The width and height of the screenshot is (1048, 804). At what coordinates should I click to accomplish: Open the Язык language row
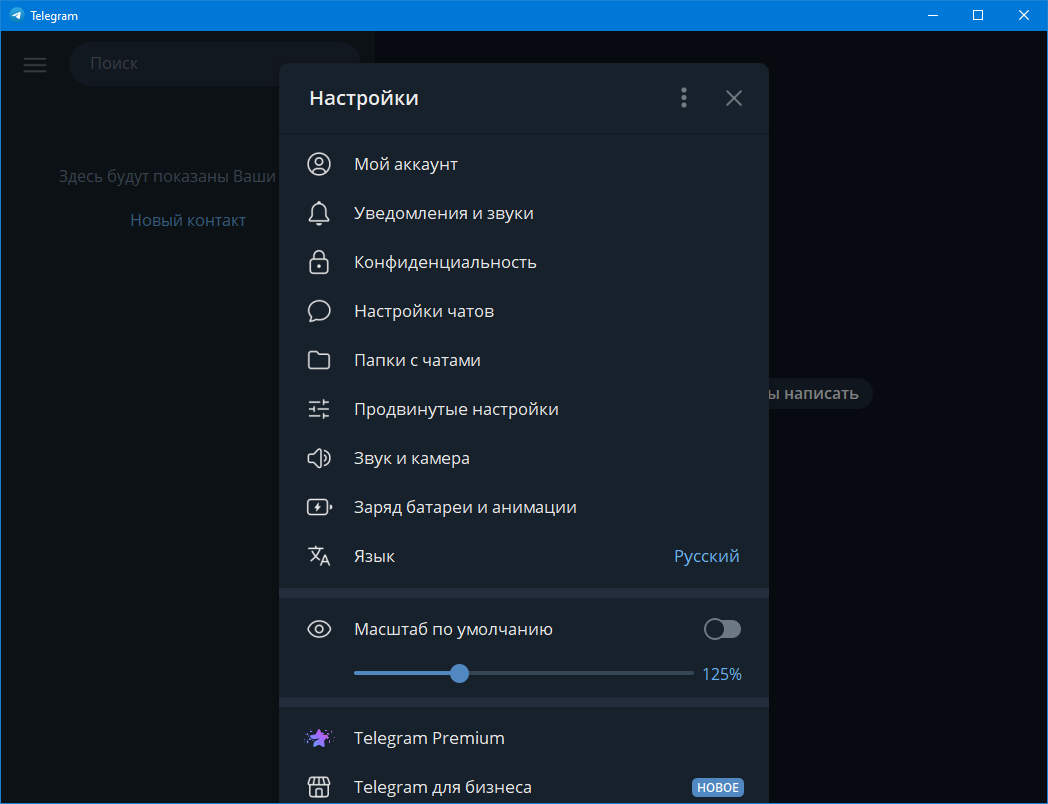click(x=523, y=556)
